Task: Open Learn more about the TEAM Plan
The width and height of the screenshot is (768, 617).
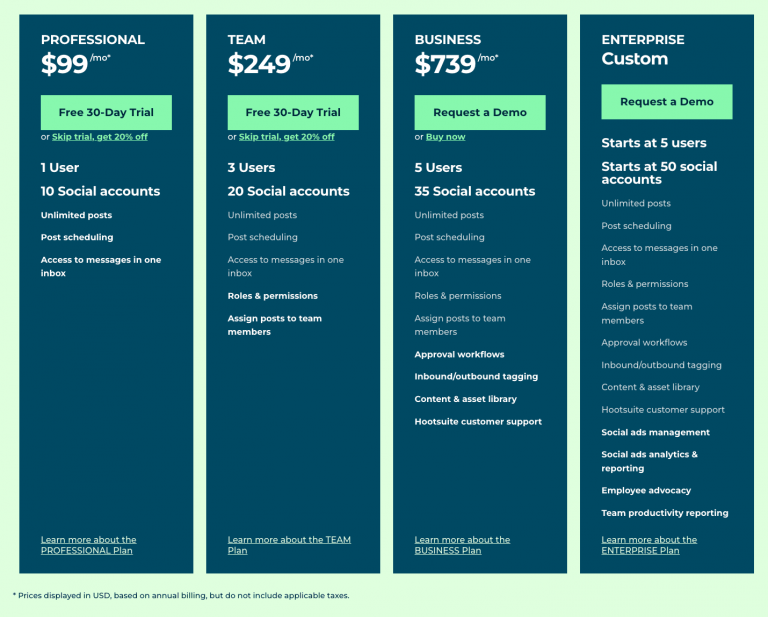Action: [289, 545]
